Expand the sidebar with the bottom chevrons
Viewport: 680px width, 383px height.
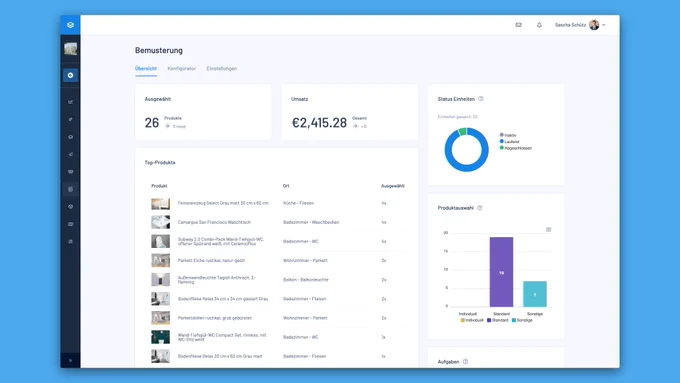(x=70, y=360)
